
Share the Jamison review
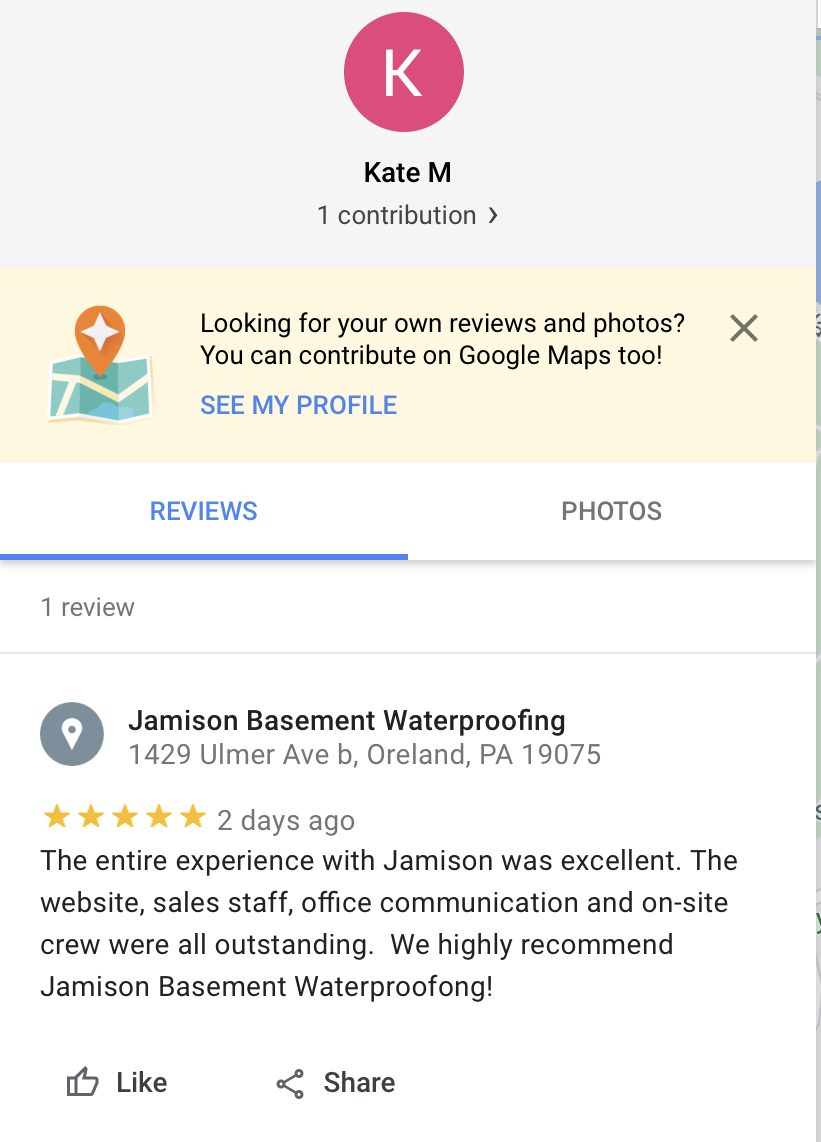pyautogui.click(x=336, y=1083)
